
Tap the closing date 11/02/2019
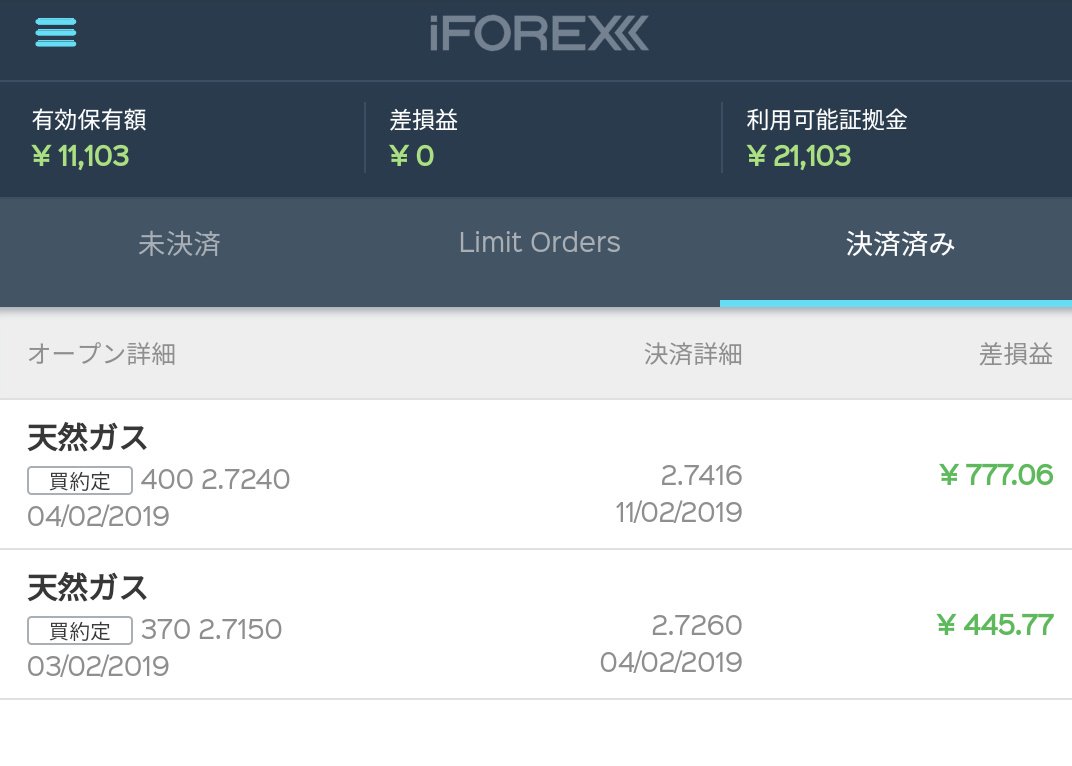point(678,513)
